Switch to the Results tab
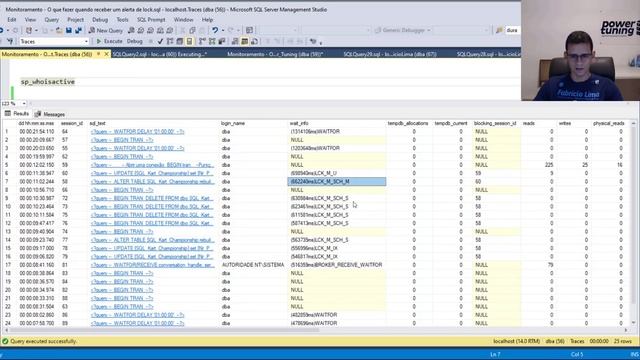Screen dimensions: 640x360 point(17,114)
